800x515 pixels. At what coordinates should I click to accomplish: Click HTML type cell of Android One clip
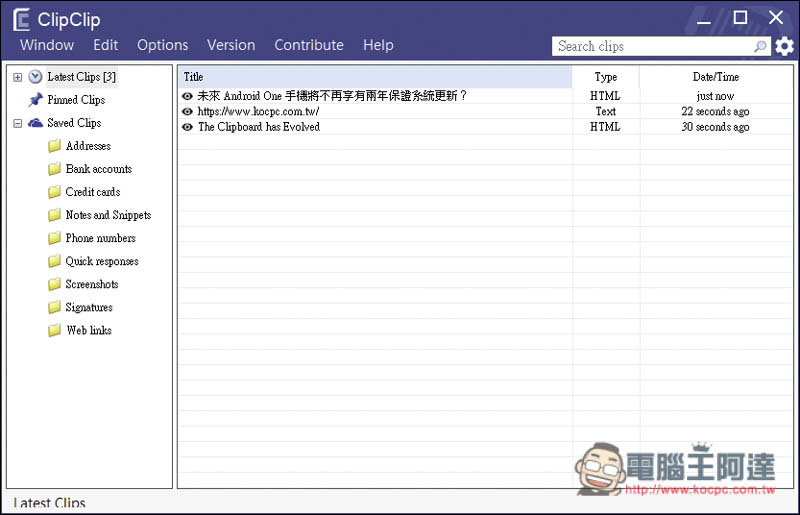click(x=606, y=96)
